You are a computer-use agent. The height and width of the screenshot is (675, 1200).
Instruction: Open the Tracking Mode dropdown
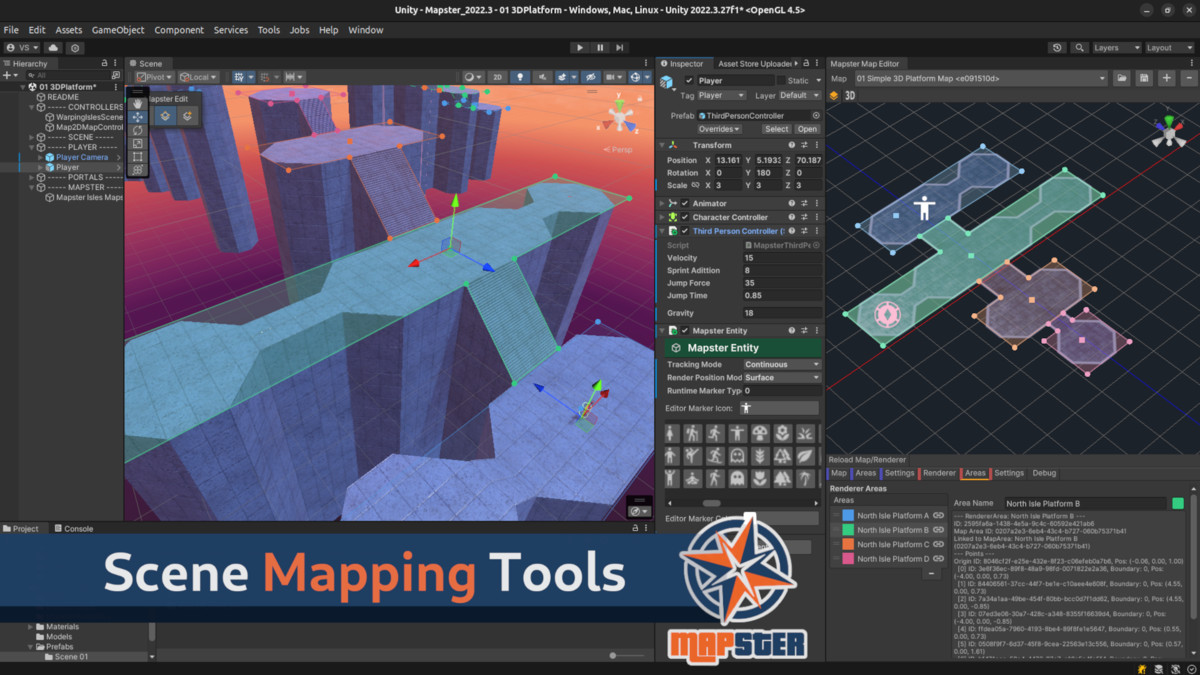[782, 364]
